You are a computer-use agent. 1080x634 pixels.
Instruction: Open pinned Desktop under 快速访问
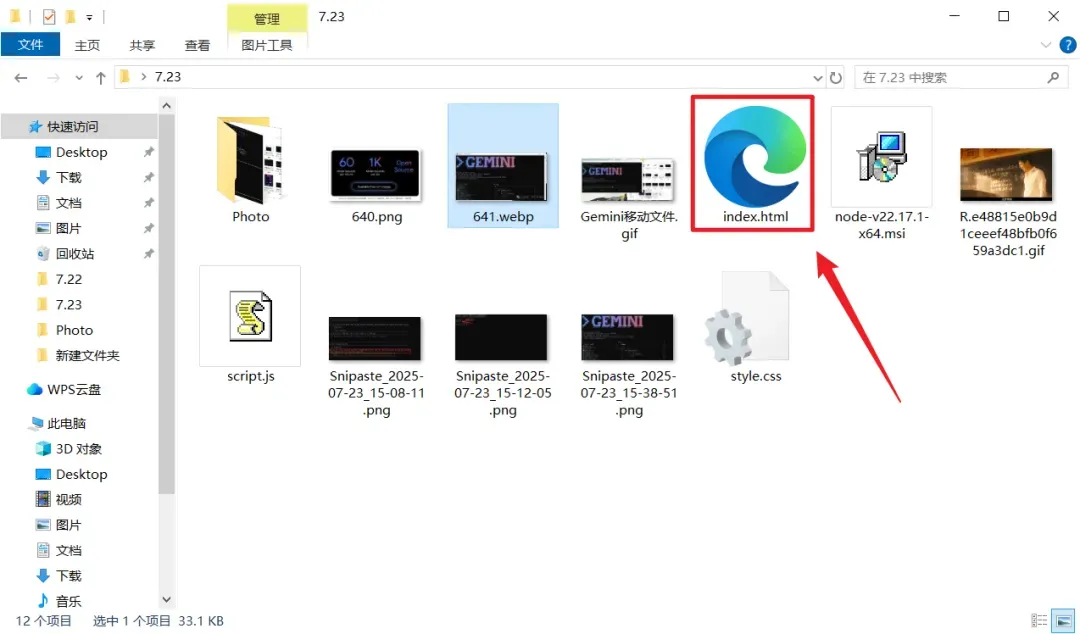(79, 152)
